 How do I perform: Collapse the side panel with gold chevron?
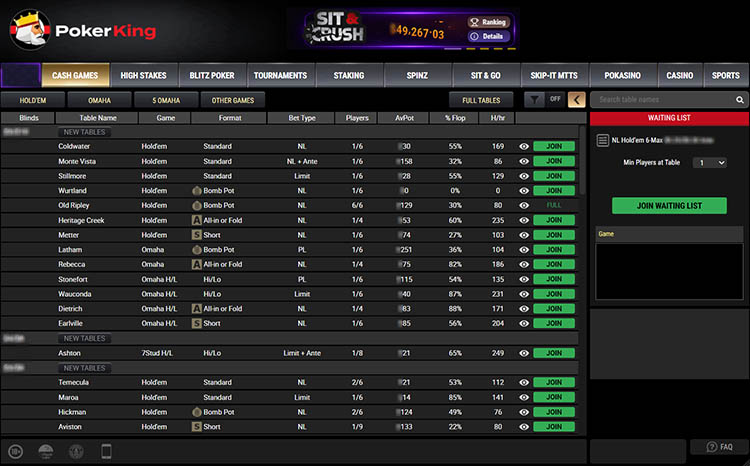[576, 100]
